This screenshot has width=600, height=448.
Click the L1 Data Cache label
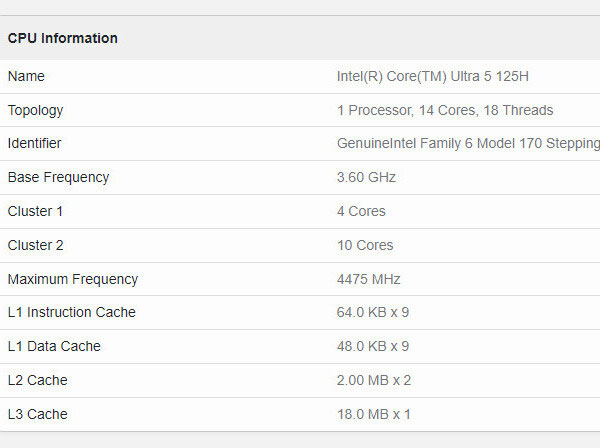(x=54, y=346)
